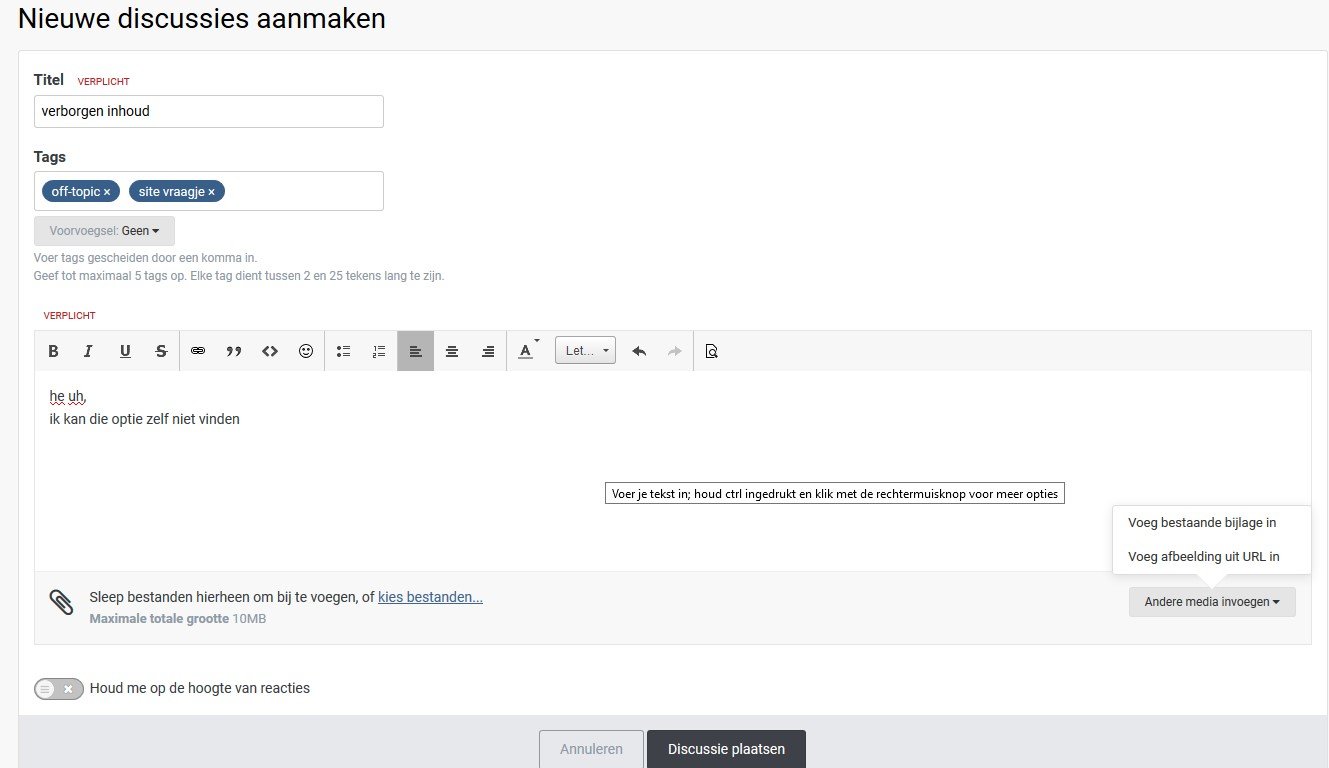Viewport: 1329px width, 768px height.
Task: Click the 'Maximale totale grootte' label
Action: 159,619
